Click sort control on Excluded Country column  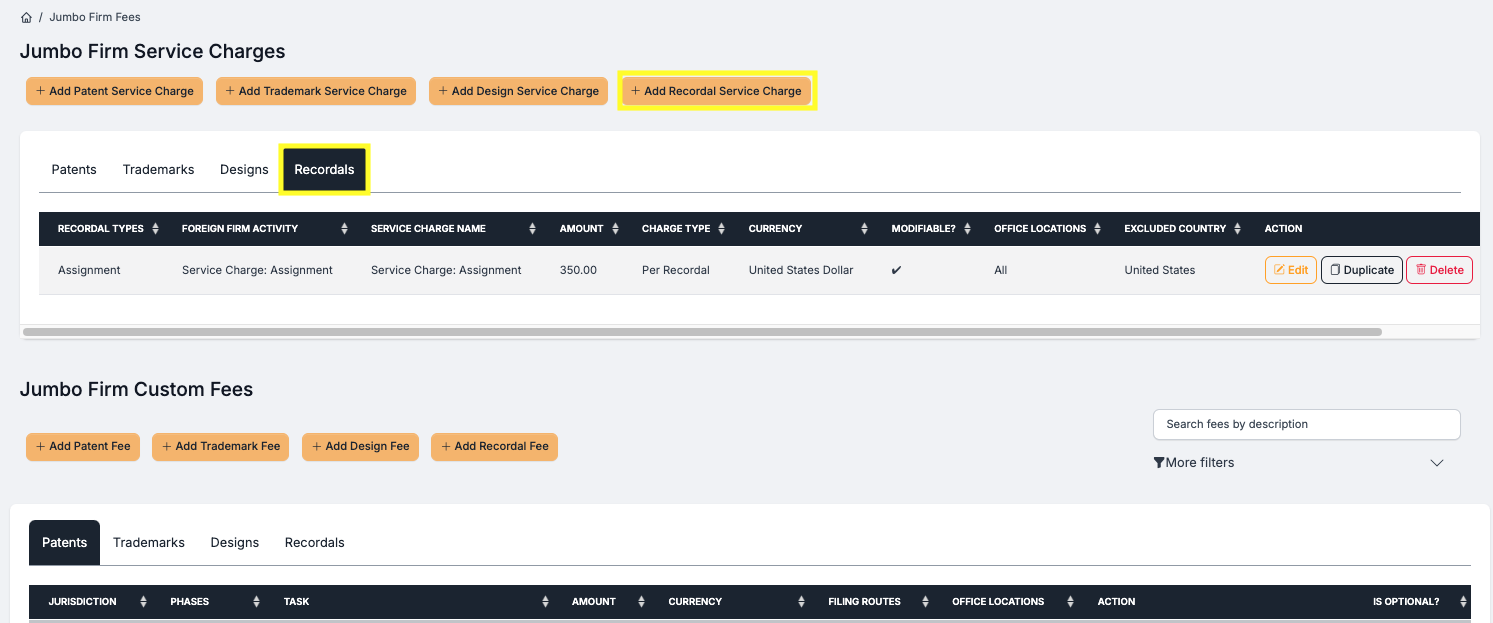1238,228
